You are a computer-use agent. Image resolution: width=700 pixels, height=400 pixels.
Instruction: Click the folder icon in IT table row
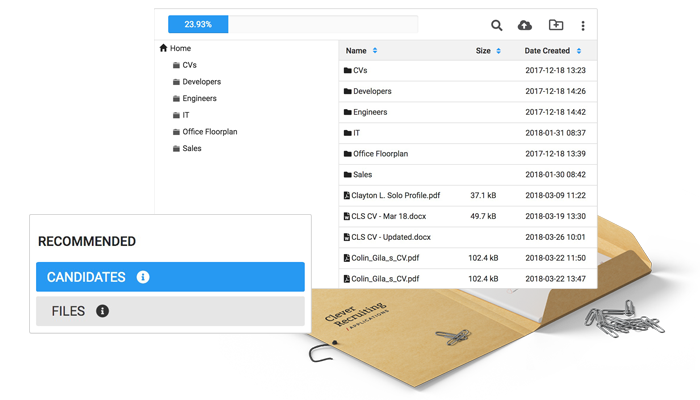348,133
